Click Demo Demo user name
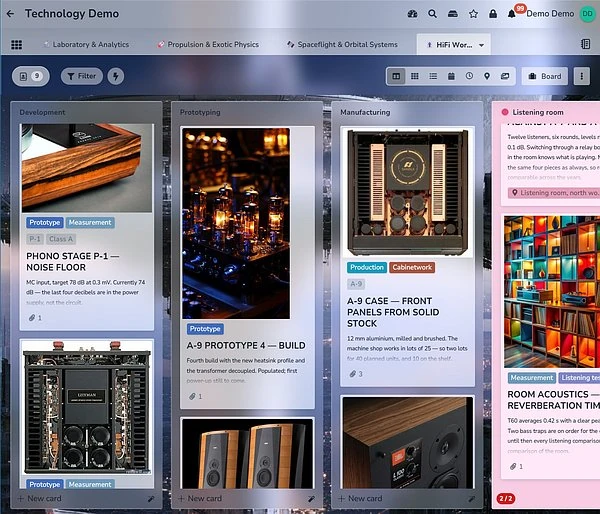Screen dimensions: 600x514 (550, 14)
